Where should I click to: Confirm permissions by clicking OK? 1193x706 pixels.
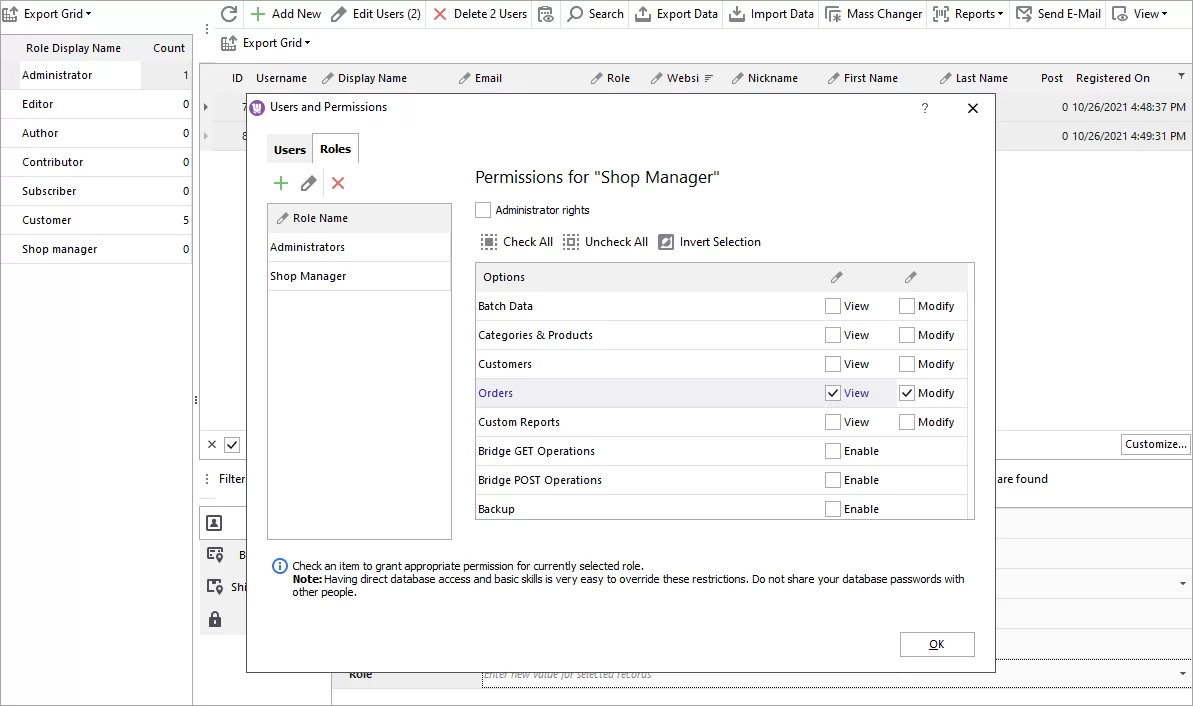(x=937, y=644)
